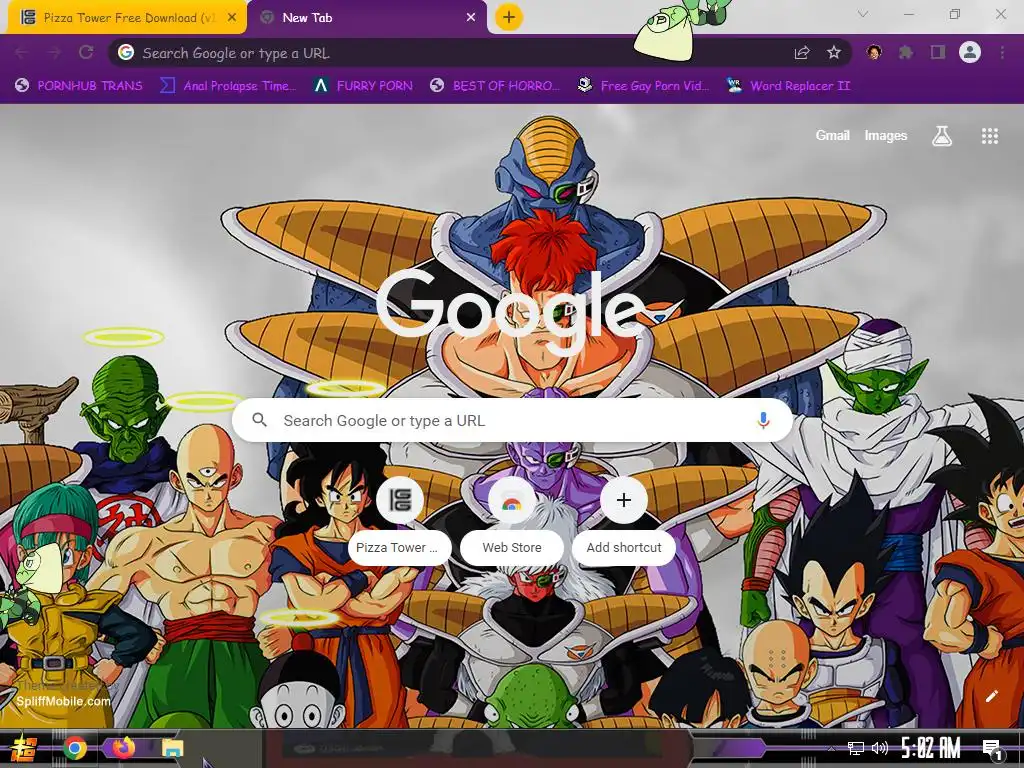Image resolution: width=1024 pixels, height=768 pixels.
Task: Open the Chrome profile account icon
Action: pos(970,52)
